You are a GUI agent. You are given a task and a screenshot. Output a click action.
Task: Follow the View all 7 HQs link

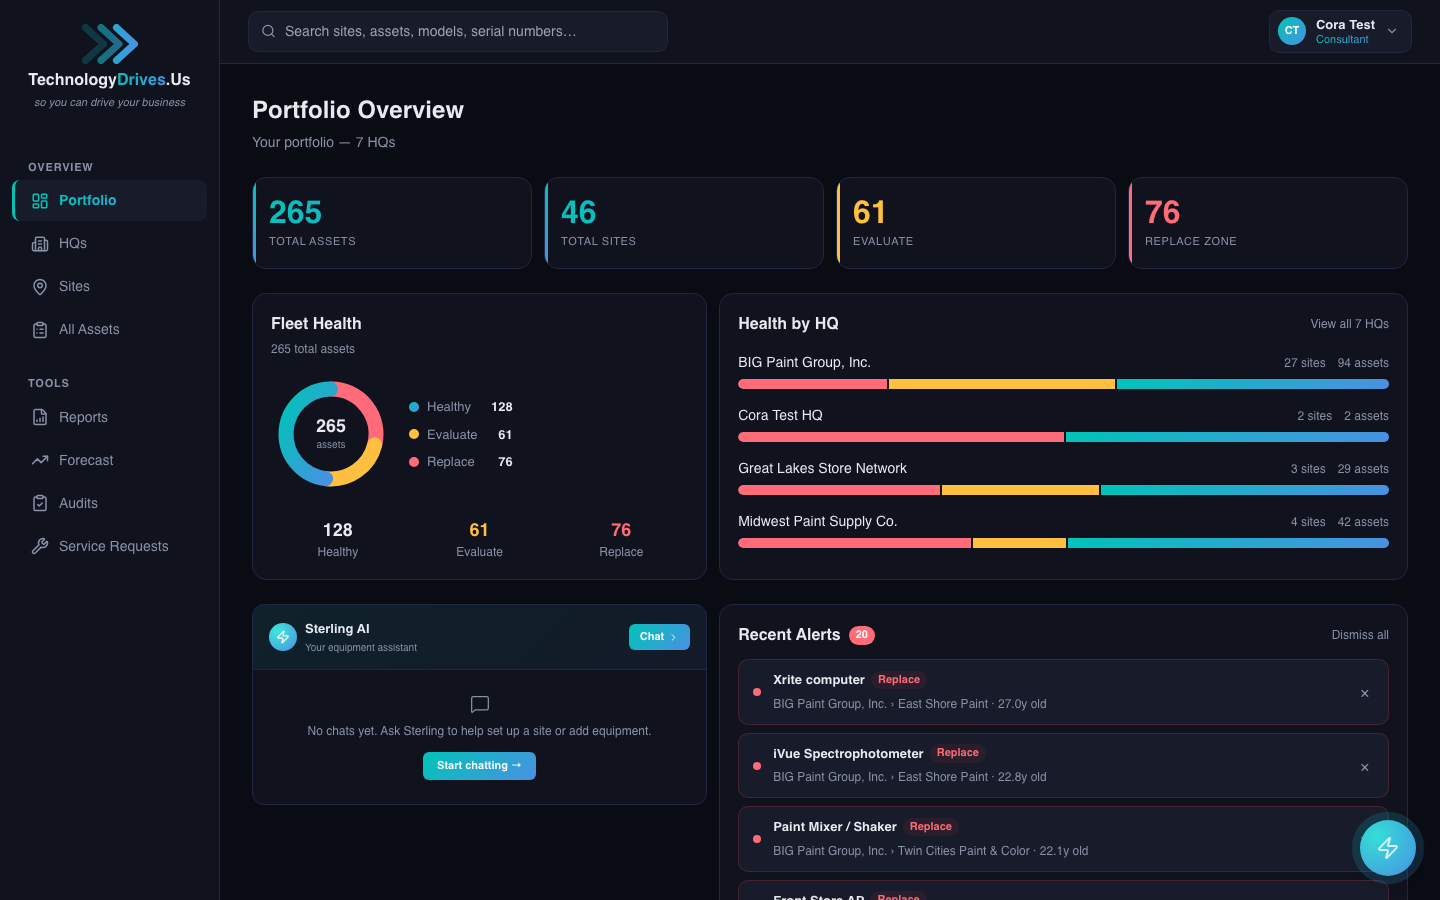click(1349, 324)
